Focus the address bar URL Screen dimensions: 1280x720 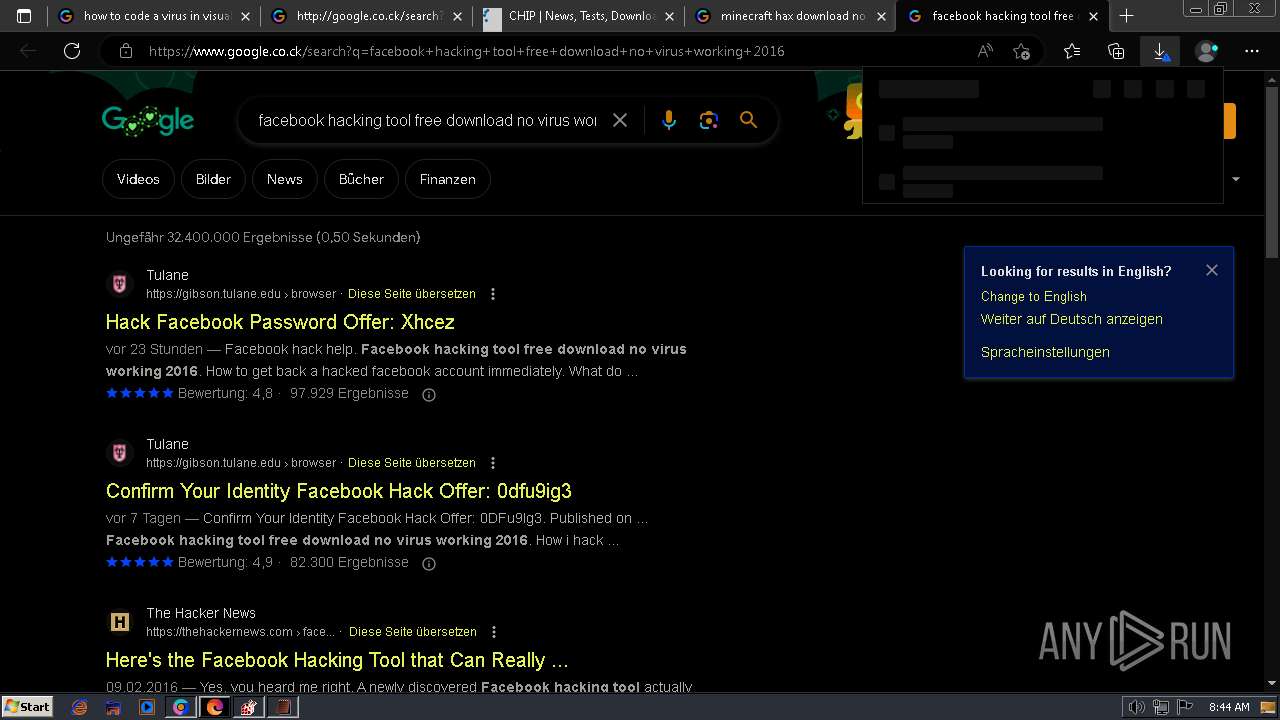(x=466, y=51)
